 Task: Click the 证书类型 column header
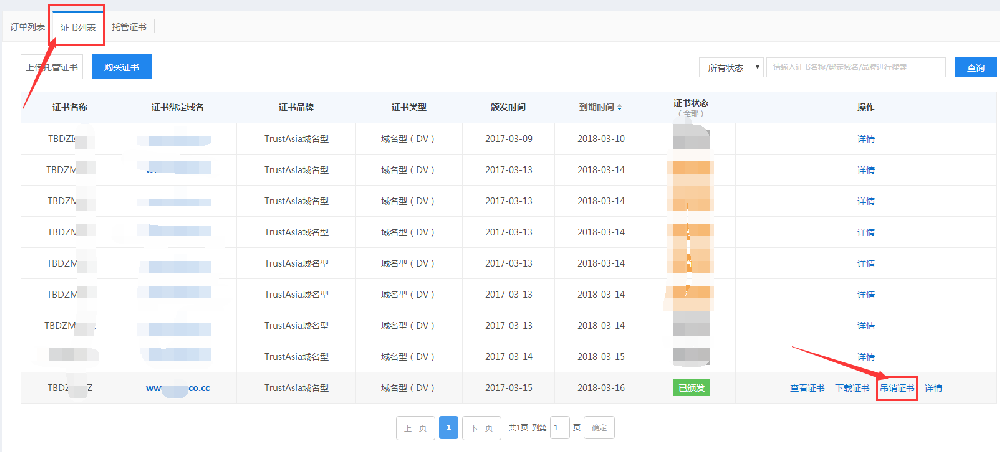tap(408, 107)
